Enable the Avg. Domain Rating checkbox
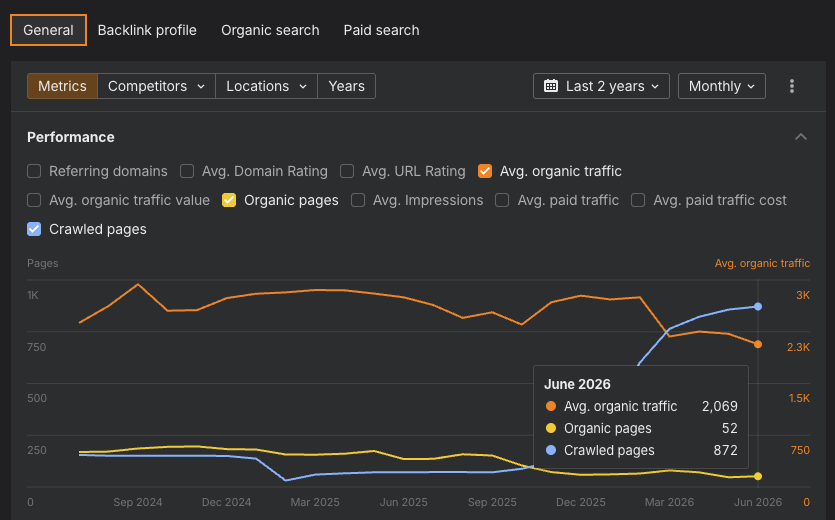This screenshot has height=520, width=835. [x=187, y=171]
